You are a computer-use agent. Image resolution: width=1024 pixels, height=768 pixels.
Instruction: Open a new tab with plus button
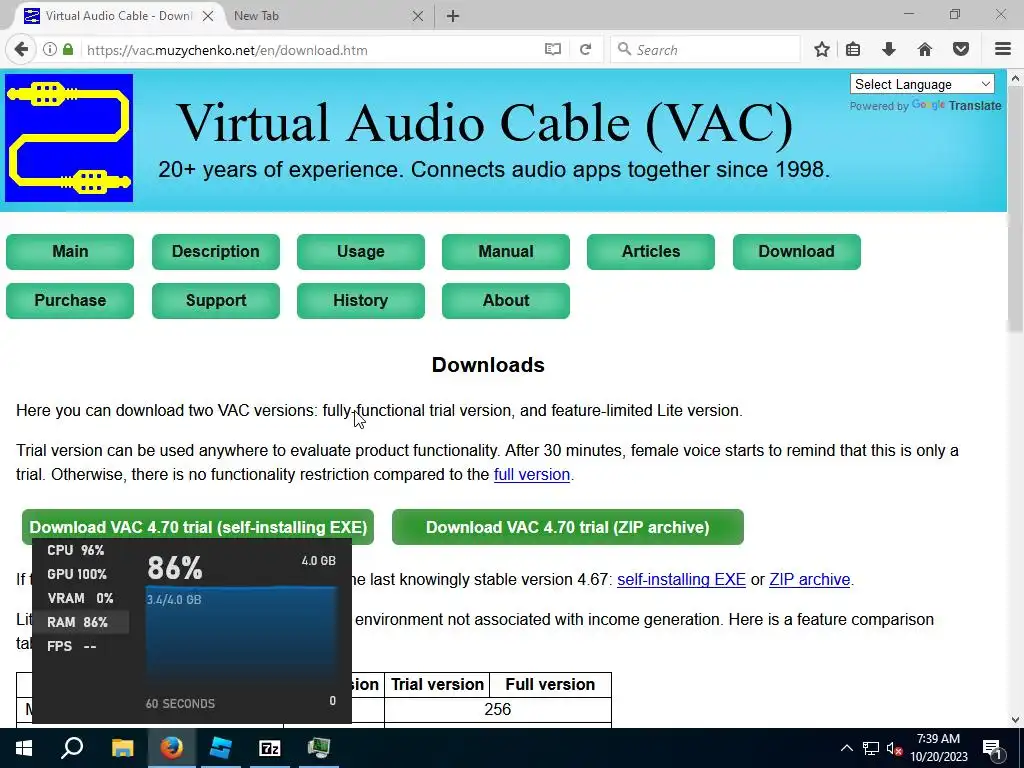(453, 16)
